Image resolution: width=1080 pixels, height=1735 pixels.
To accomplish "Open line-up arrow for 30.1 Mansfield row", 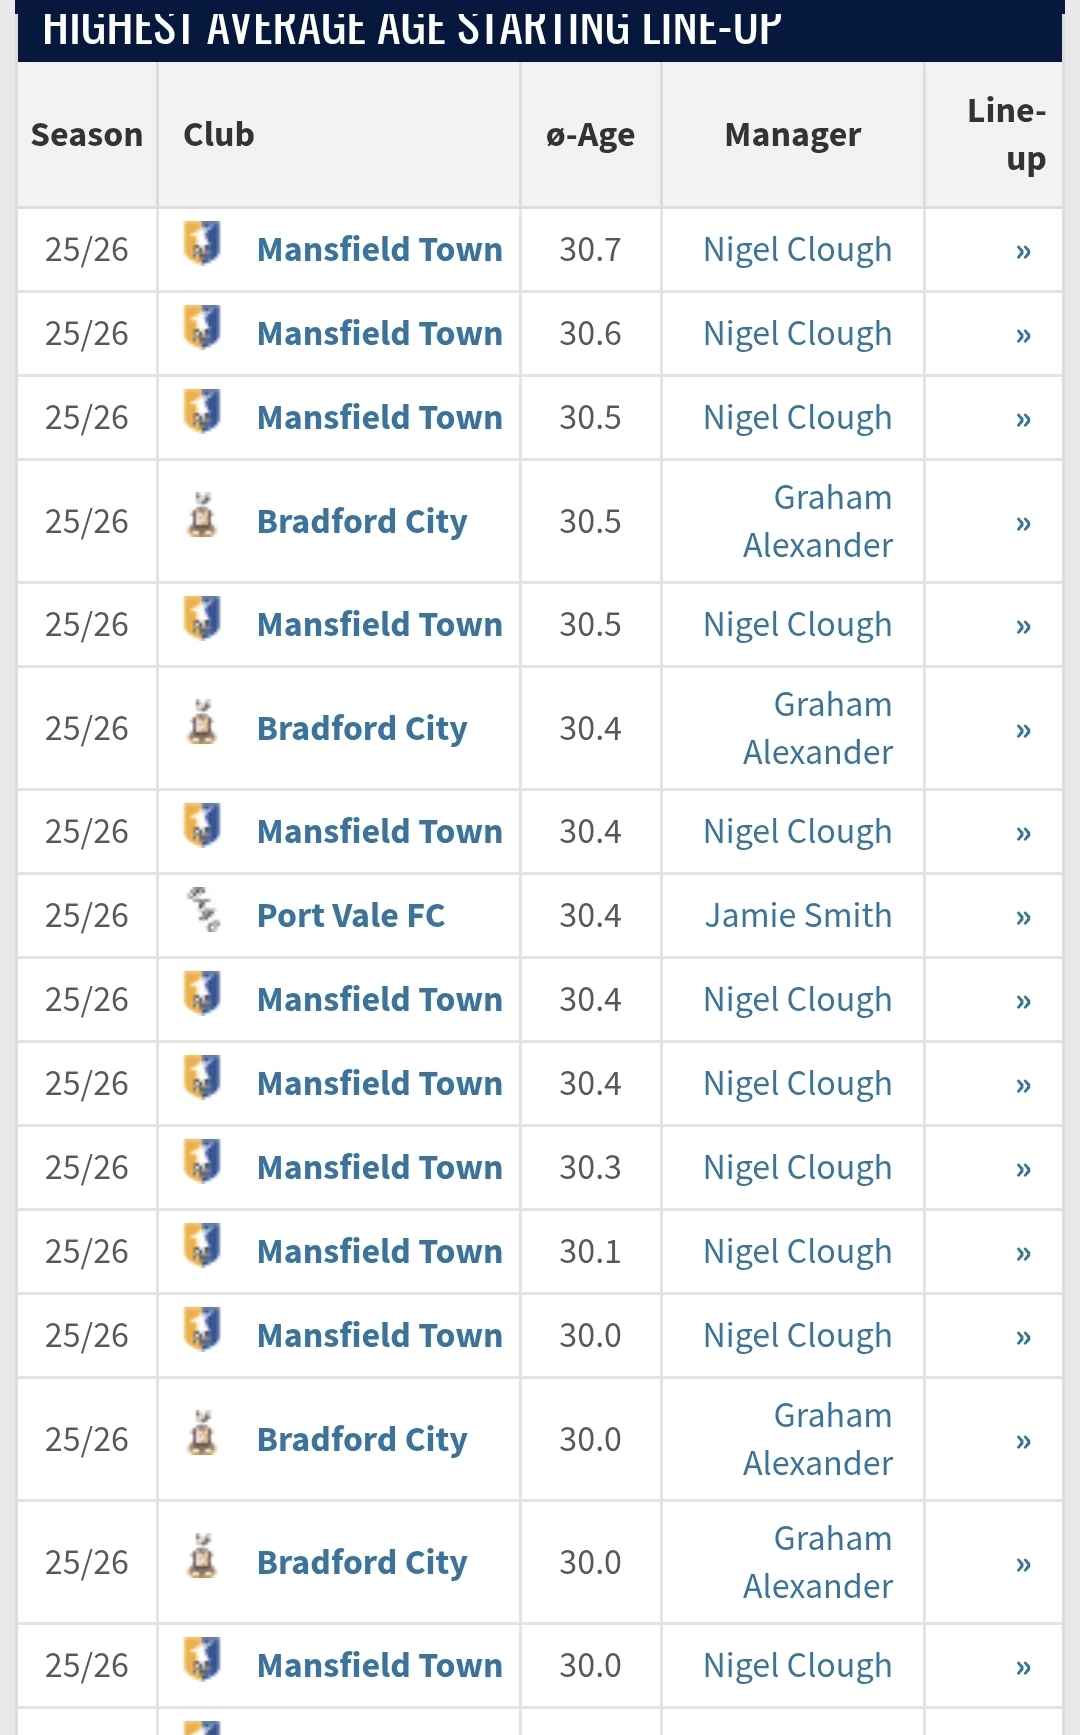I will click(1023, 1253).
